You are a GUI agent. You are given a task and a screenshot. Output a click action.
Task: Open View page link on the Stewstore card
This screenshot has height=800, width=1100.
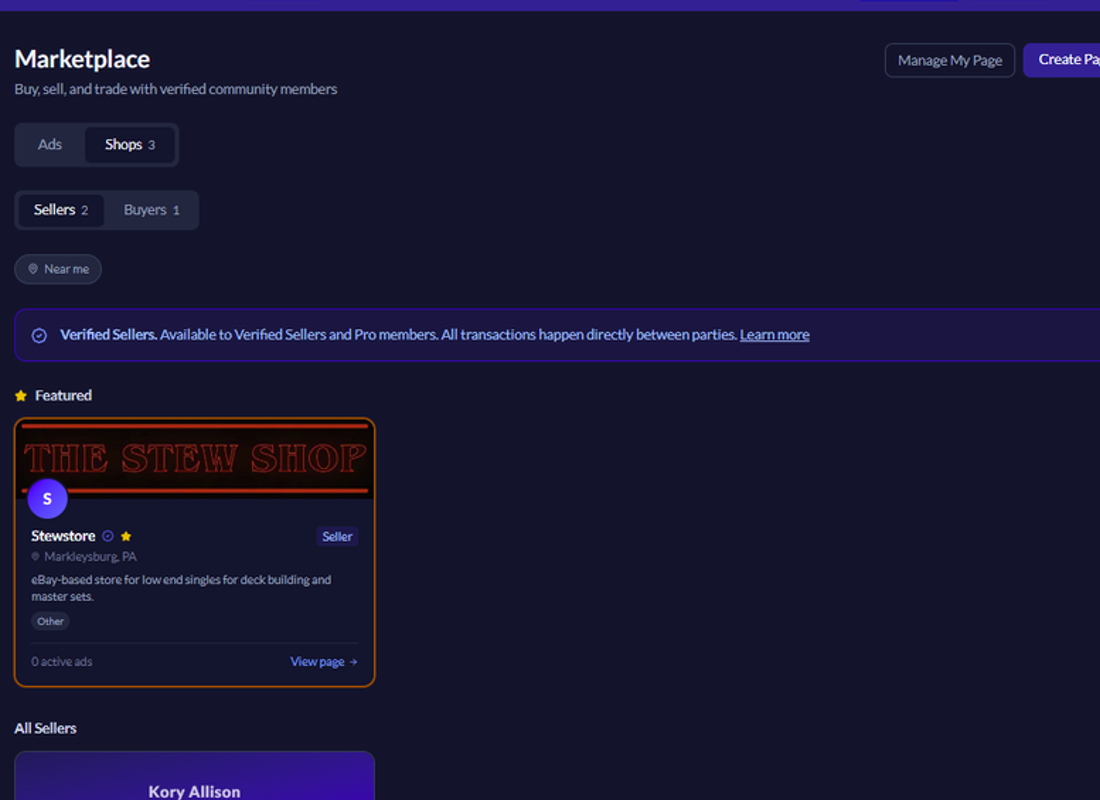pos(324,662)
